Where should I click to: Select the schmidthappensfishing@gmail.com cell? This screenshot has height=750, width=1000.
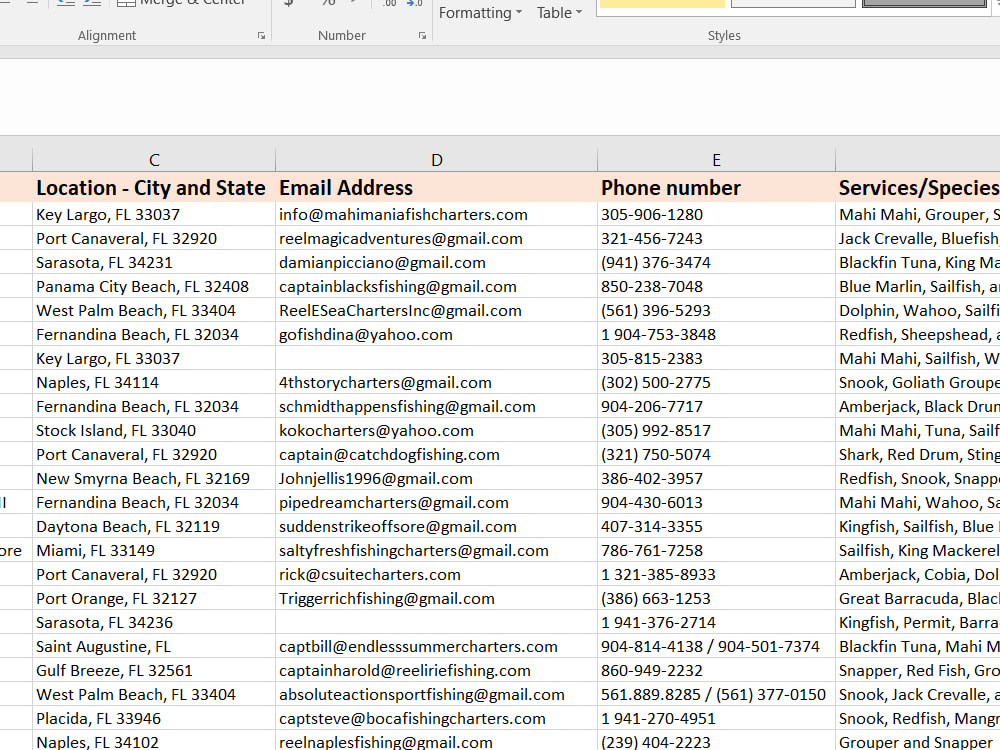coord(436,407)
